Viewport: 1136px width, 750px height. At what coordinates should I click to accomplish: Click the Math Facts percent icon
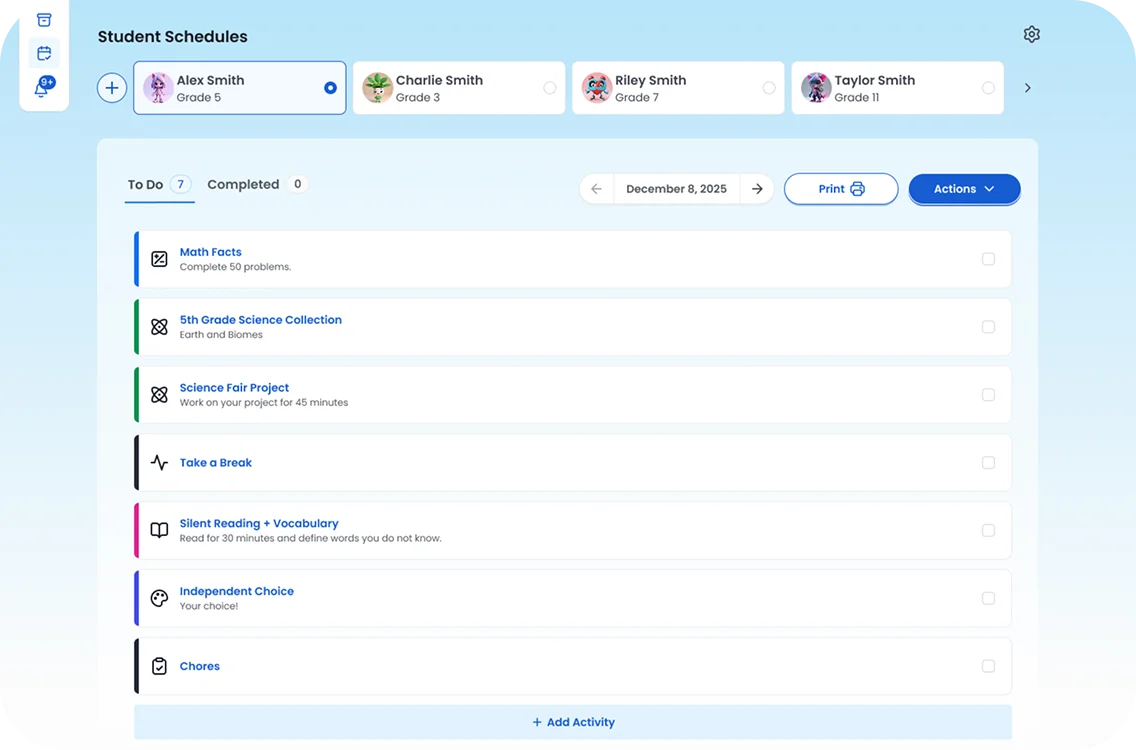159,259
